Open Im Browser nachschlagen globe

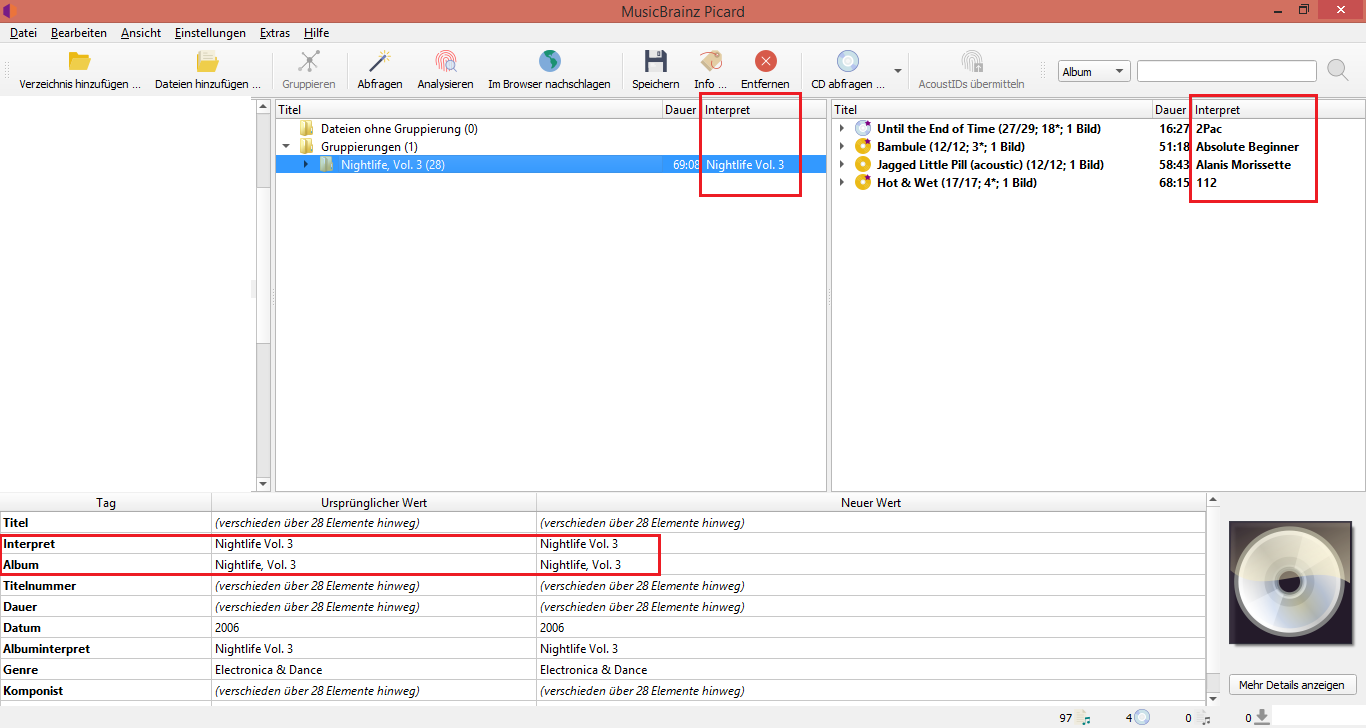[x=549, y=62]
